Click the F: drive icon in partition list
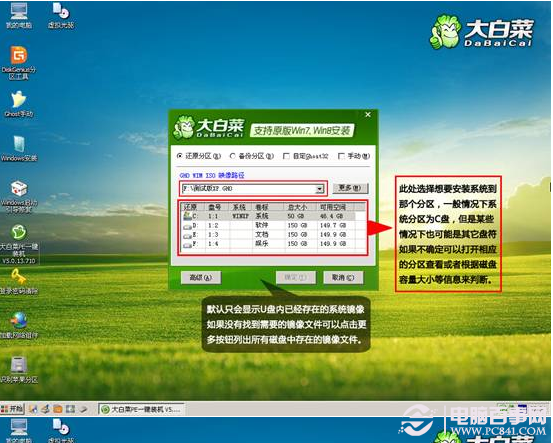Viewport: 553px width, 443px height. point(187,244)
